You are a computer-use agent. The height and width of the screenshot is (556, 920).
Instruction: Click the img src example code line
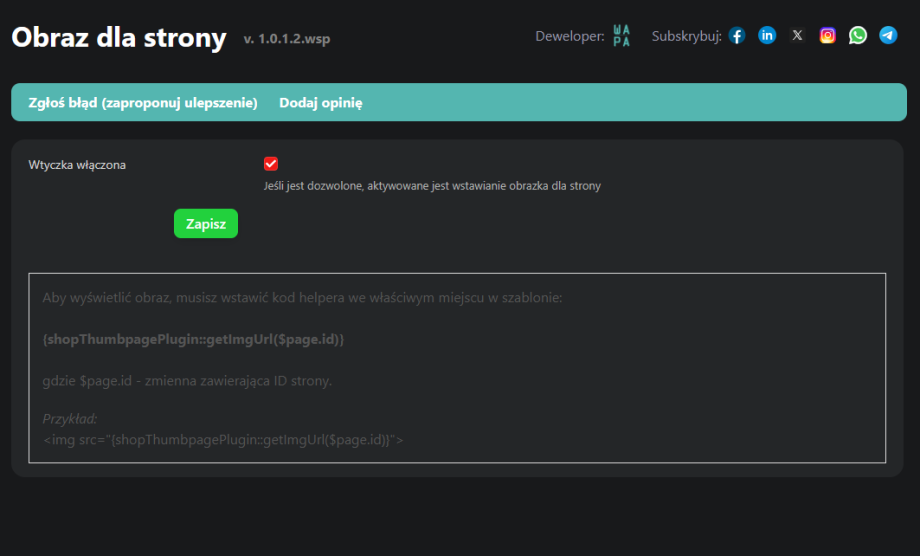coord(223,439)
